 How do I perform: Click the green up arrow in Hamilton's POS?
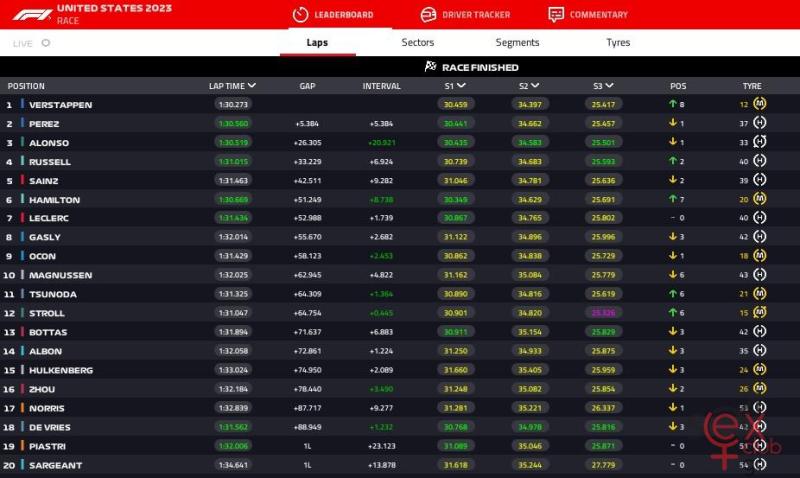click(x=672, y=199)
